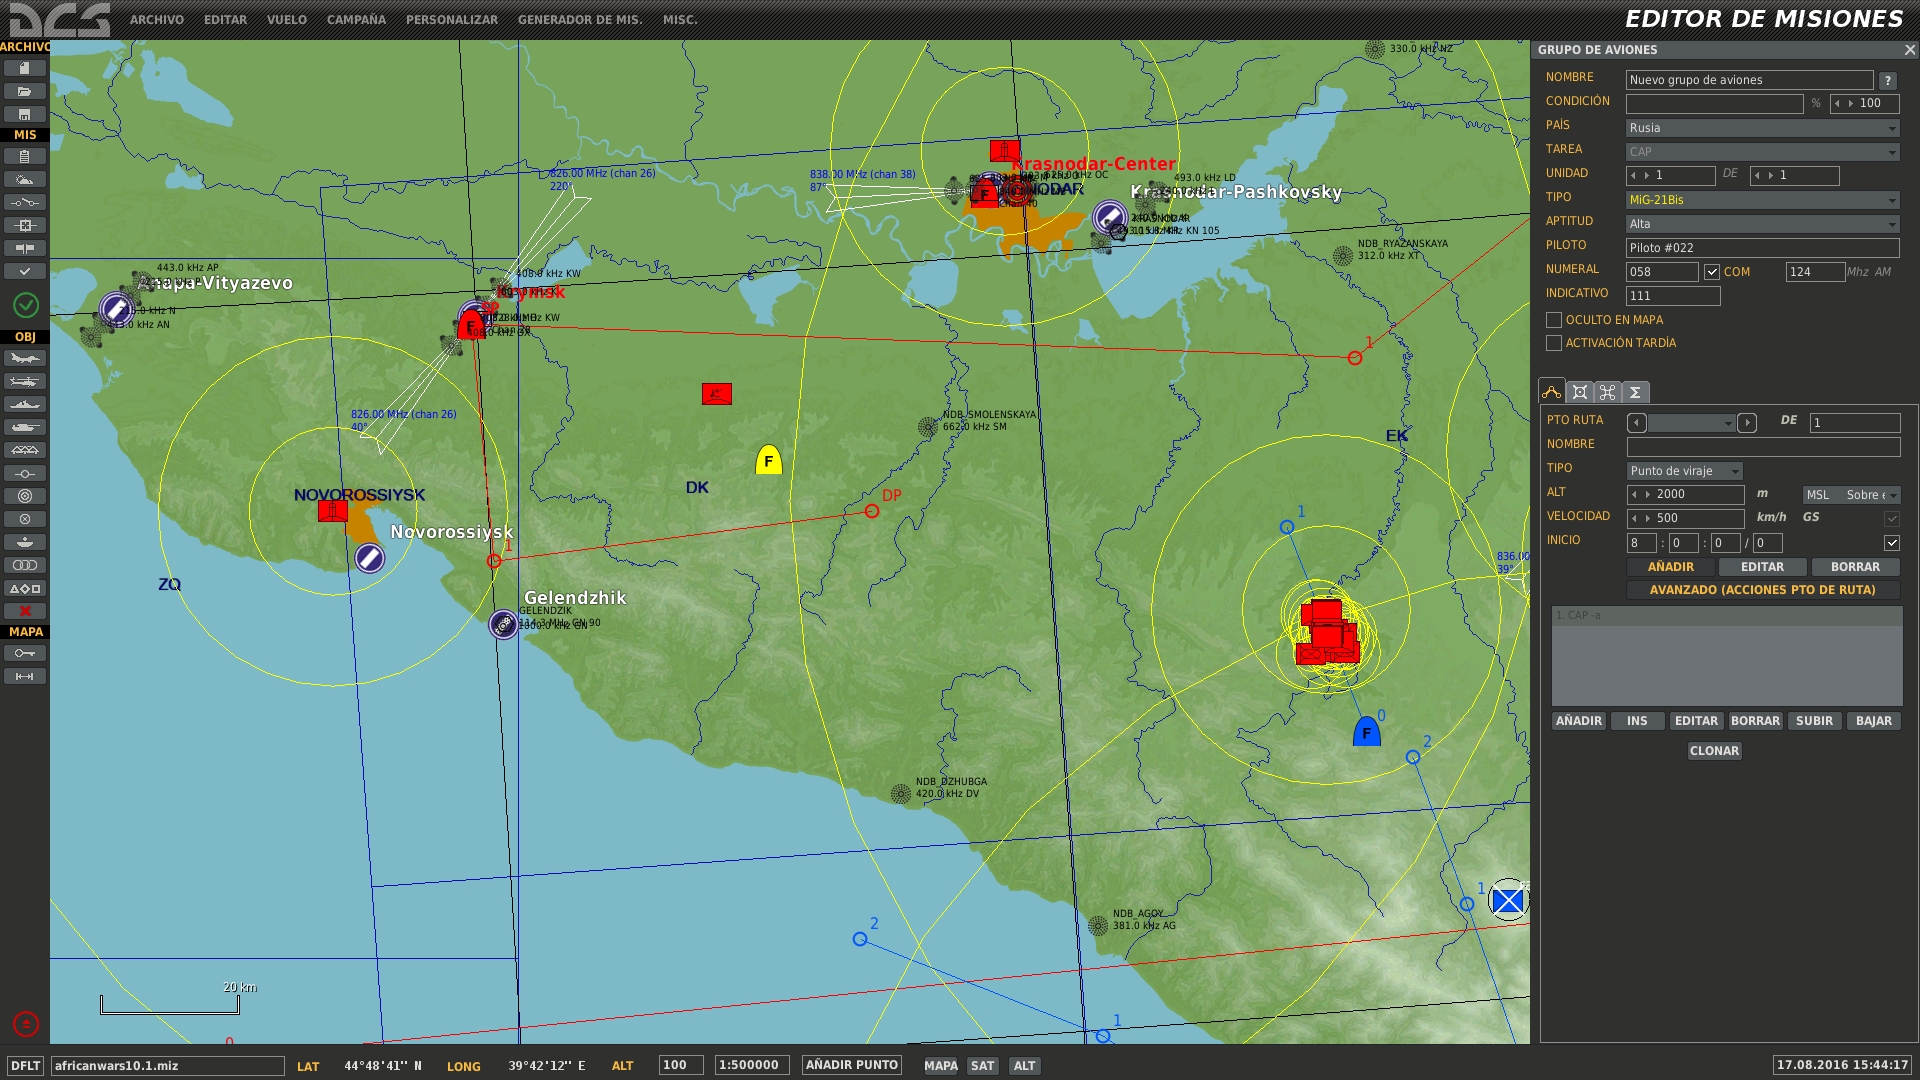Select the airplane group placement tool
1920x1080 pixels.
click(25, 358)
